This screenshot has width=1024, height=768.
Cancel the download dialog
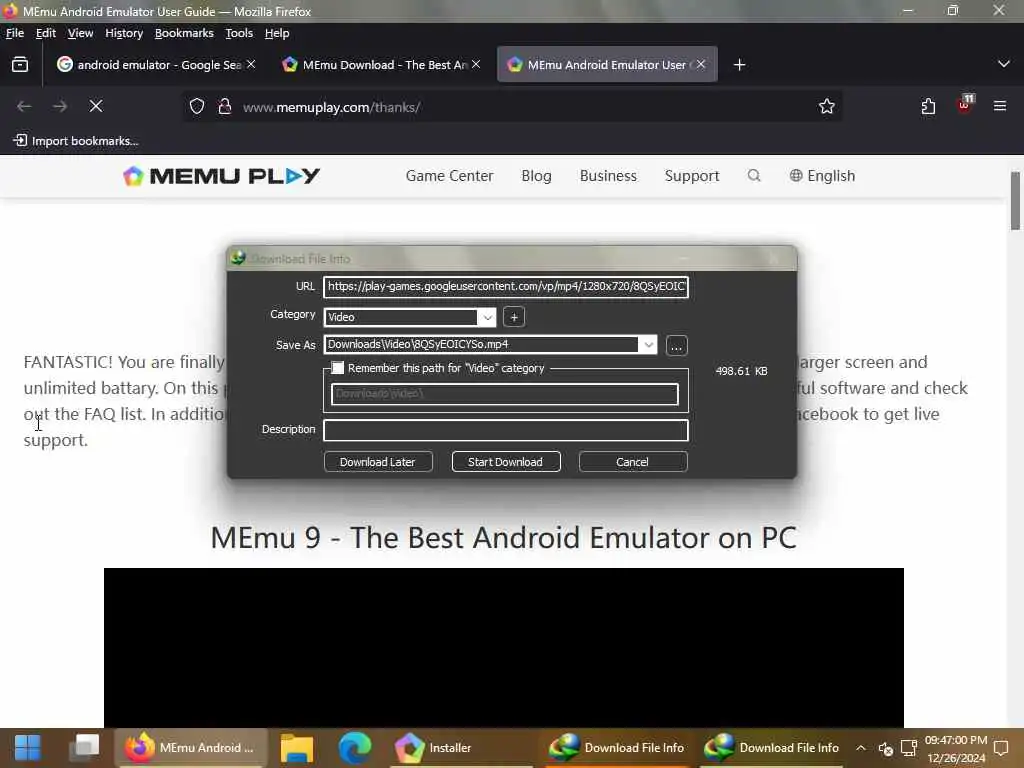[x=632, y=462]
